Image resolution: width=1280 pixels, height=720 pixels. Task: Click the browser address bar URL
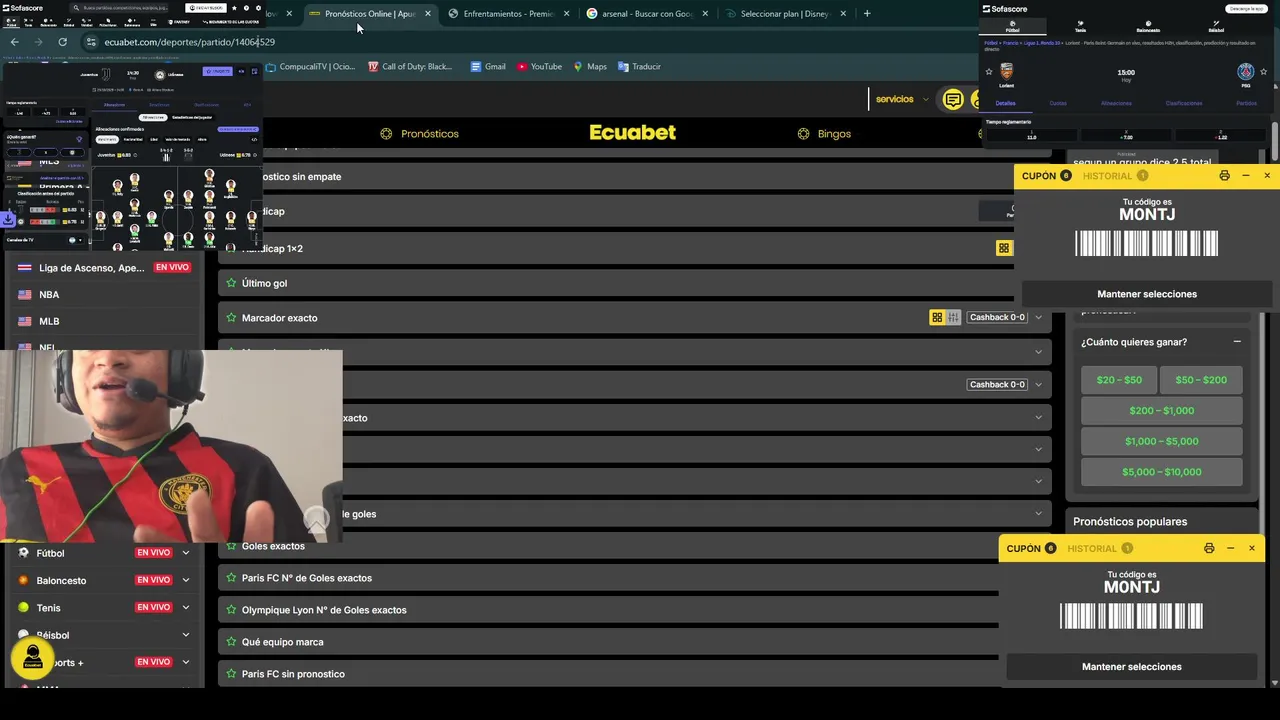(190, 42)
